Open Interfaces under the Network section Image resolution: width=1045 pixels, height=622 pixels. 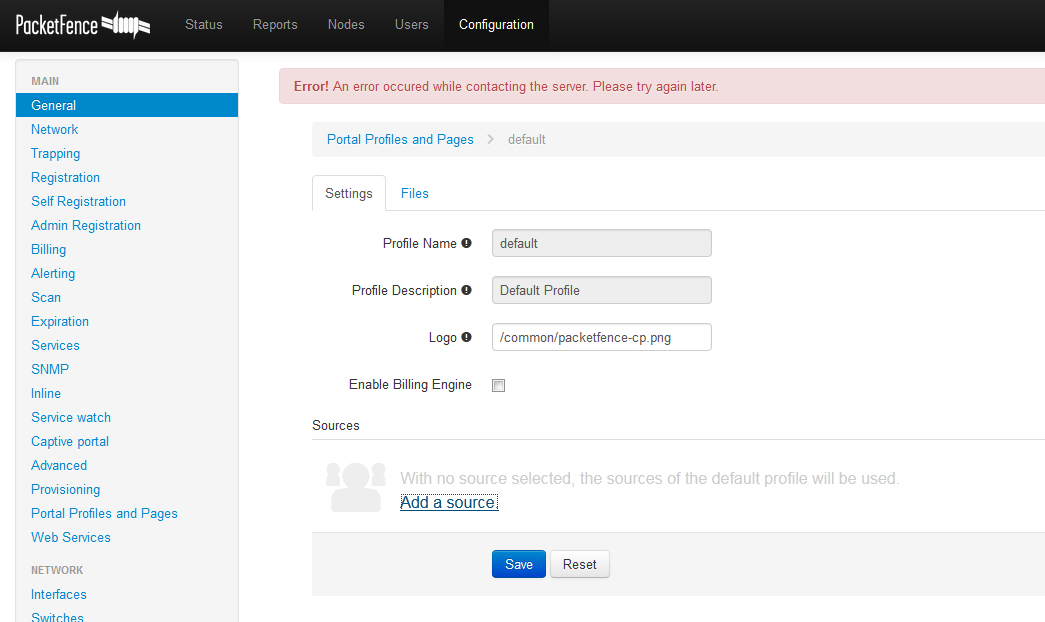[59, 594]
